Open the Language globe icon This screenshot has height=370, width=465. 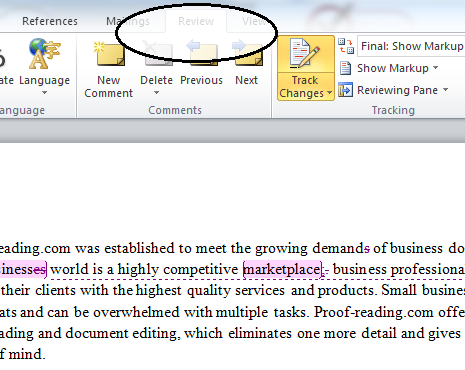point(44,53)
